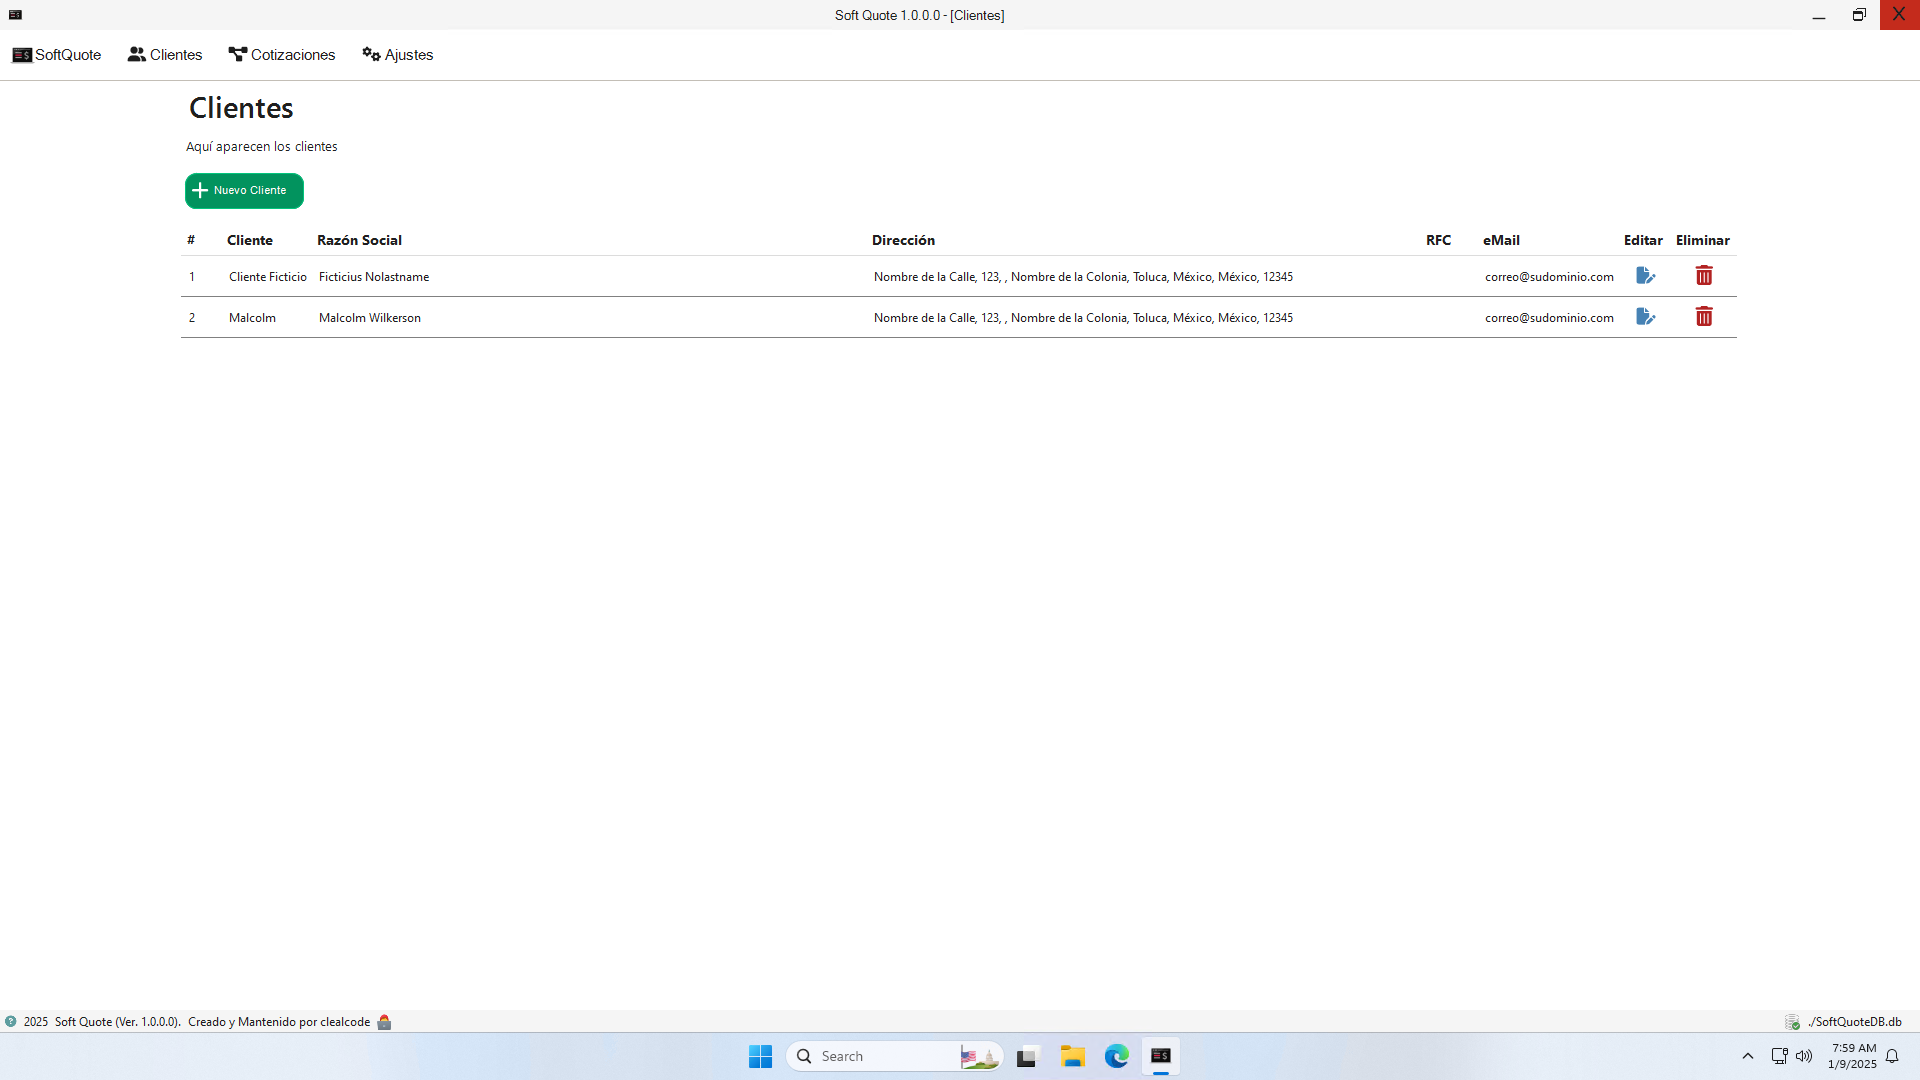Click the Windows Start button
Viewport: 1920px width, 1080px height.
tap(760, 1056)
